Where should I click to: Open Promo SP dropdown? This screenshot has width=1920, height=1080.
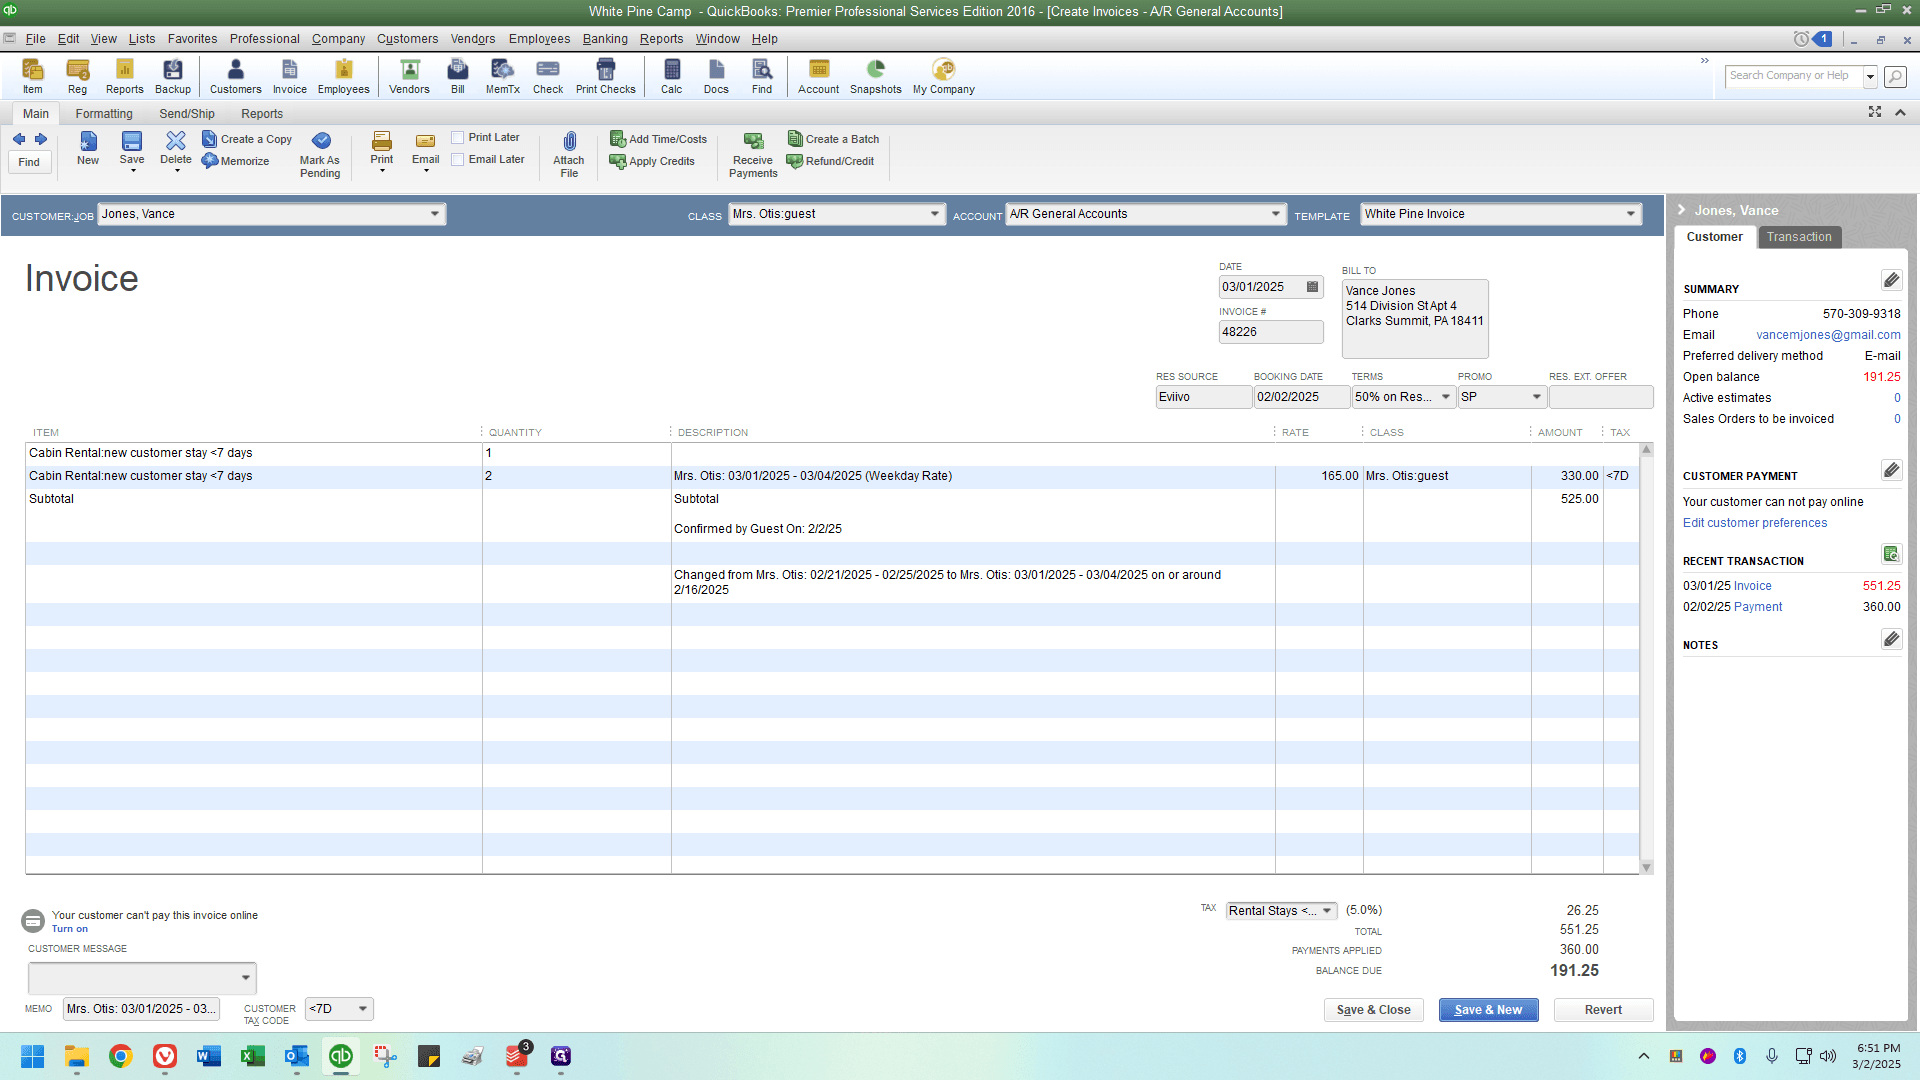pos(1537,397)
